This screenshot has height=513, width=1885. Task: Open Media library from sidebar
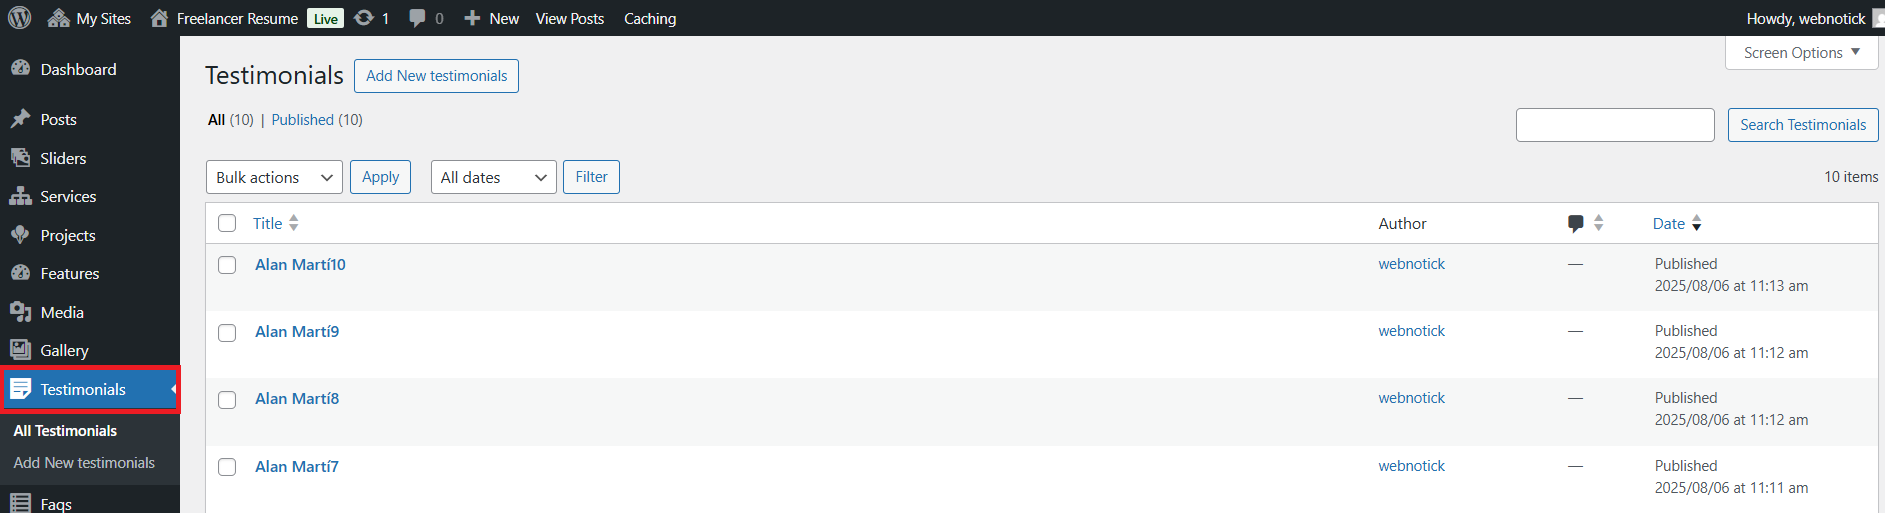point(62,312)
